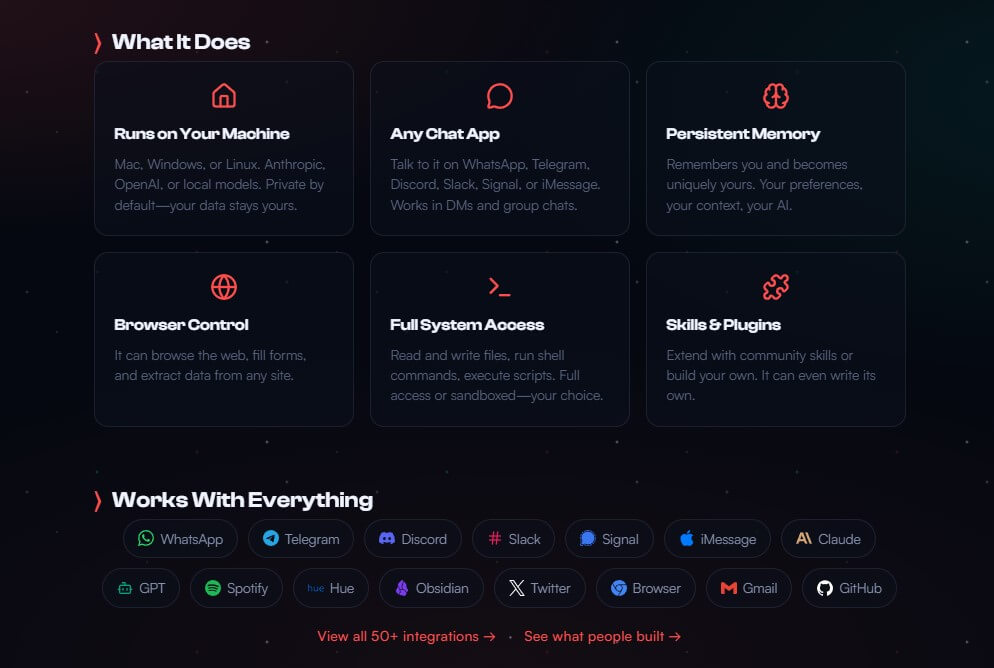Select the WhatsApp integration chip
The image size is (994, 668).
pos(181,539)
